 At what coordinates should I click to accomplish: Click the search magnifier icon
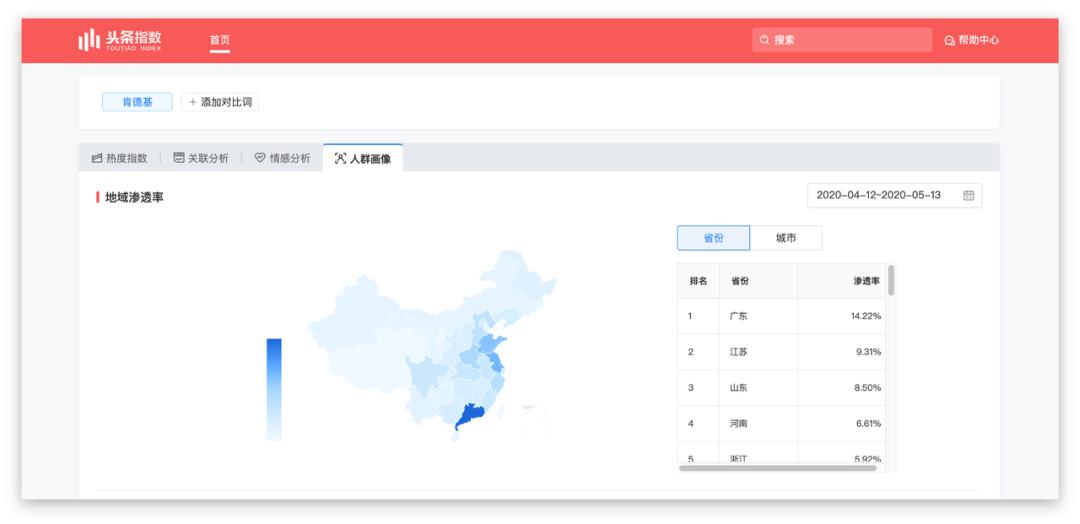point(765,40)
